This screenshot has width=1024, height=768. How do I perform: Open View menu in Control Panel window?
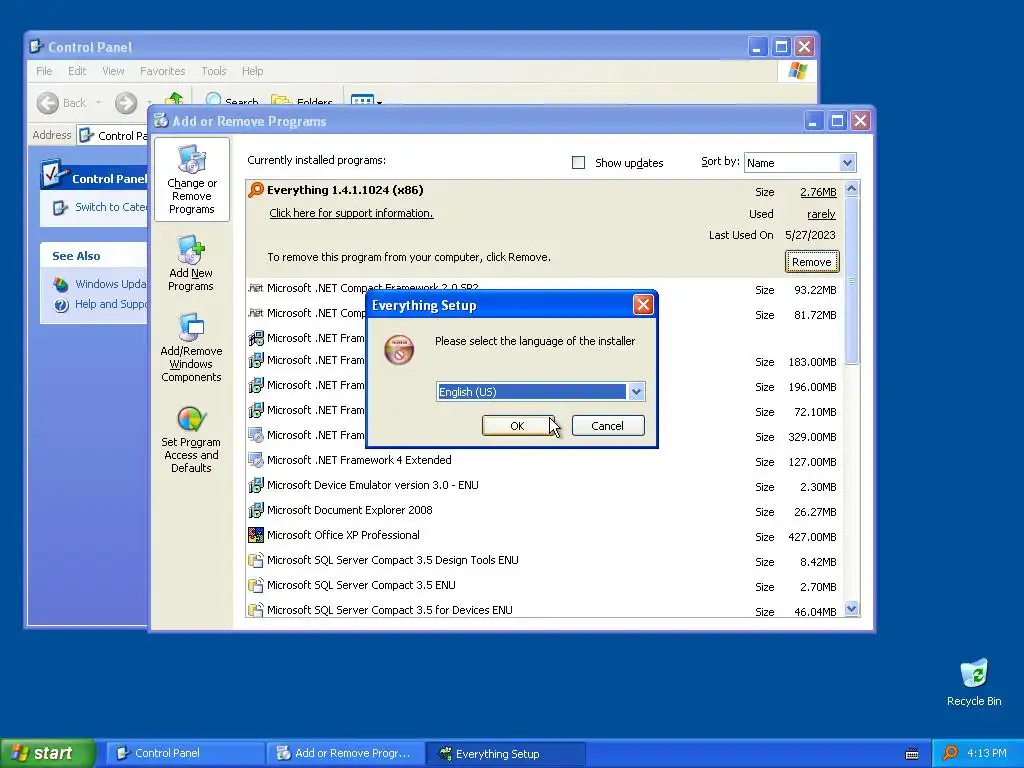[113, 71]
